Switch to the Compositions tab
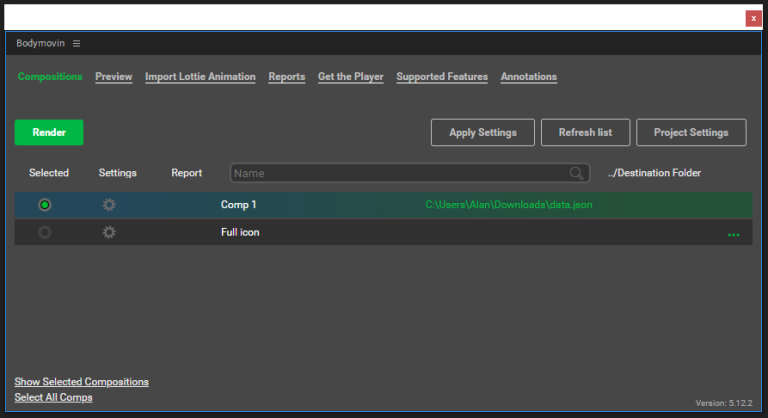Viewport: 768px width, 418px height. [50, 76]
